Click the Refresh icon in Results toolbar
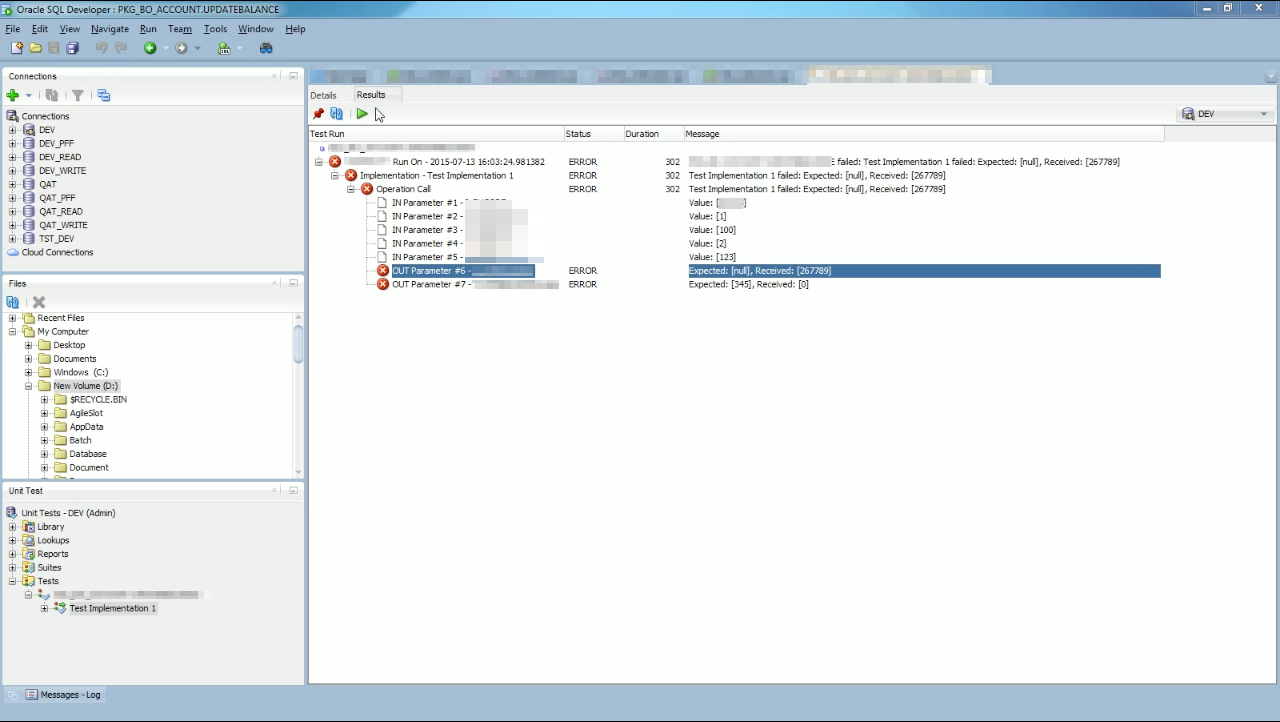The height and width of the screenshot is (722, 1280). [x=337, y=114]
